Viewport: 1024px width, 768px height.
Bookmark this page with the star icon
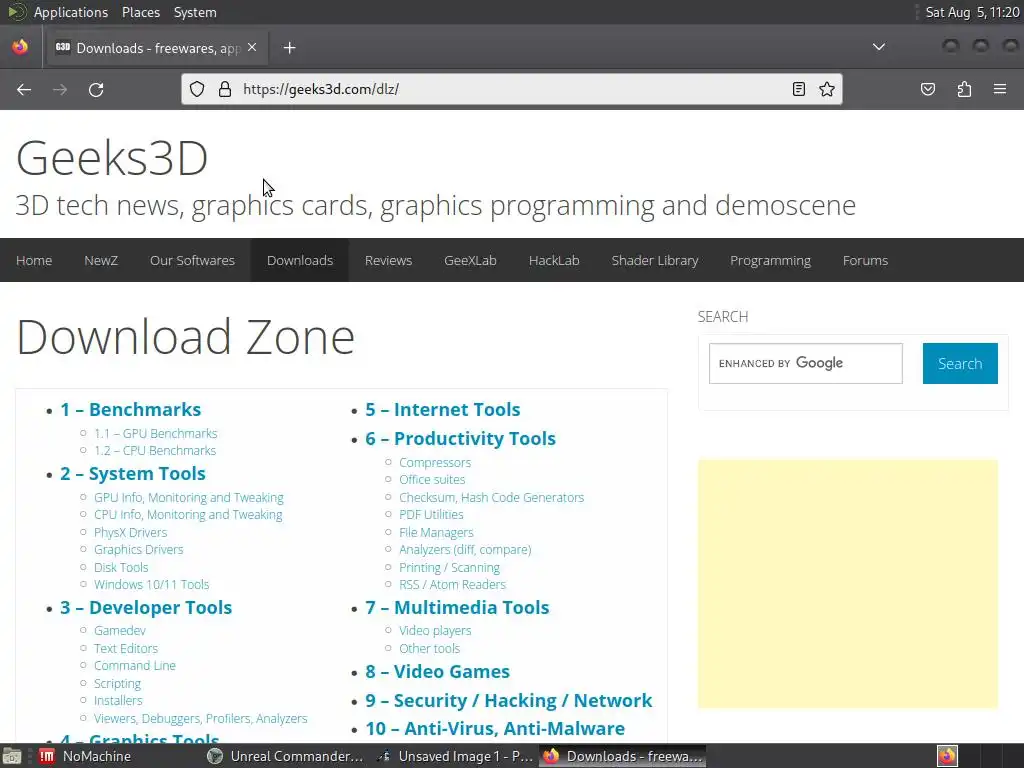tap(827, 89)
